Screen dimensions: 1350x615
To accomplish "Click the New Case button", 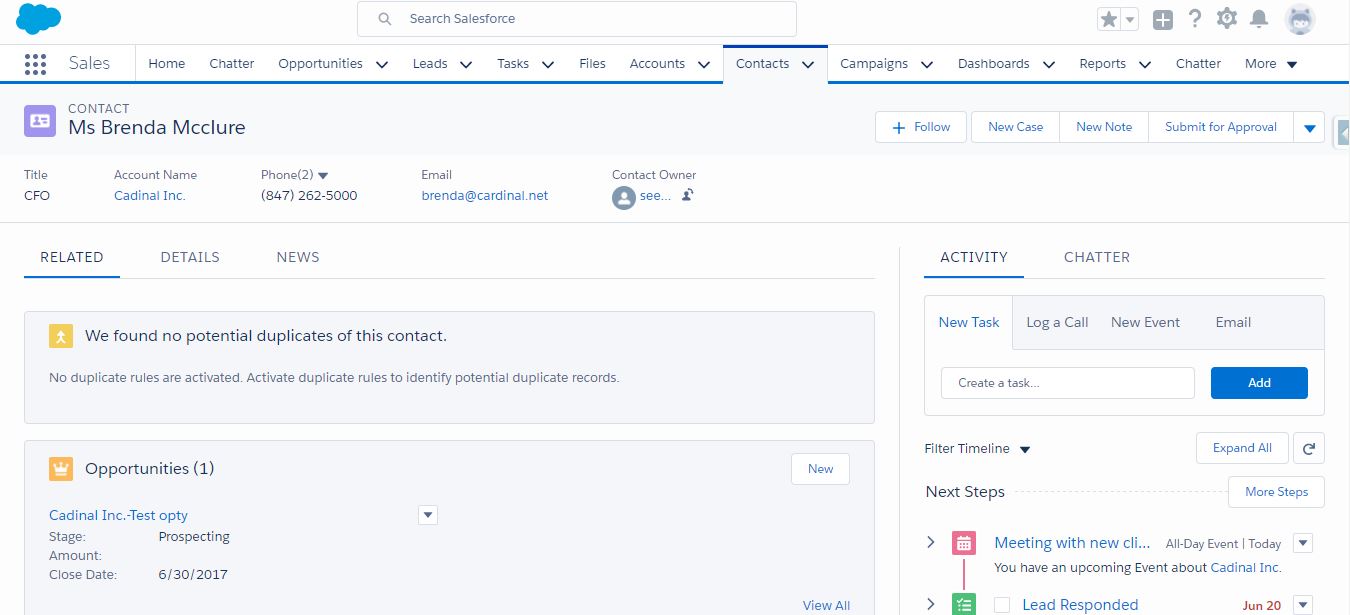I will pyautogui.click(x=1015, y=127).
